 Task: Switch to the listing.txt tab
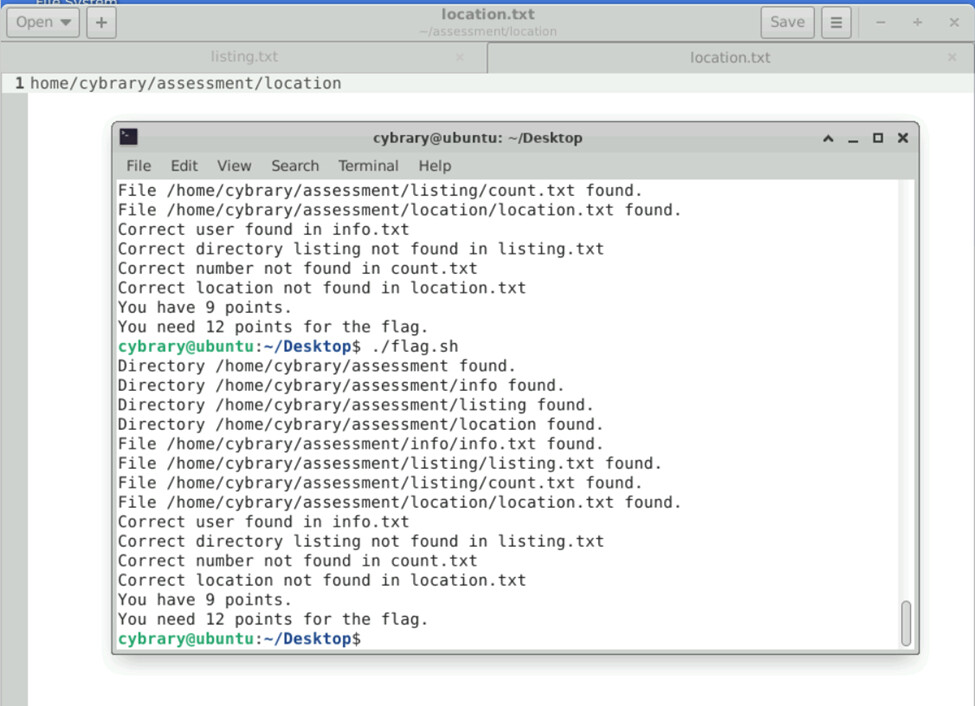244,58
